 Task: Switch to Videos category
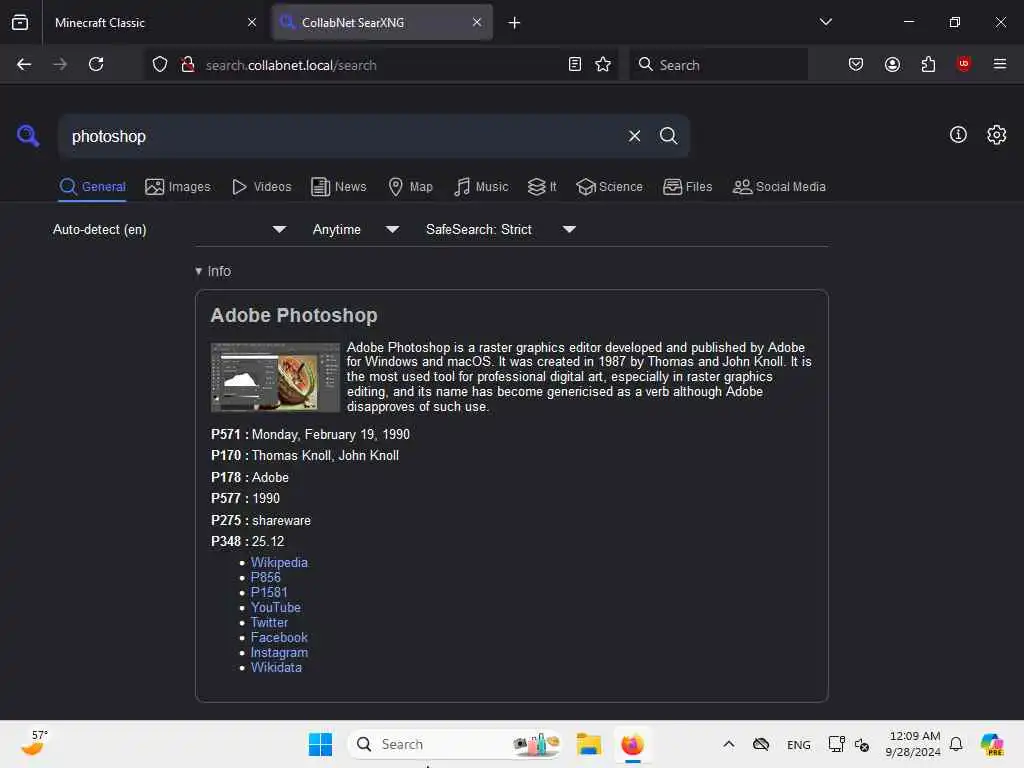pyautogui.click(x=261, y=187)
